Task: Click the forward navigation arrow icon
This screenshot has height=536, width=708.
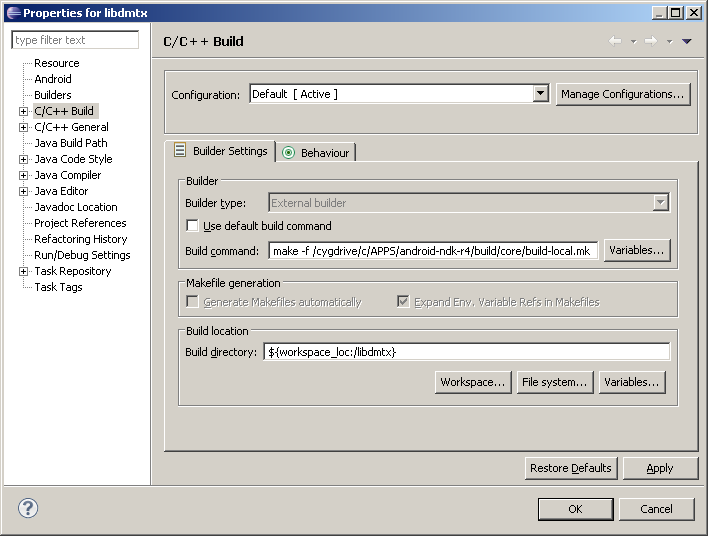Action: (651, 41)
